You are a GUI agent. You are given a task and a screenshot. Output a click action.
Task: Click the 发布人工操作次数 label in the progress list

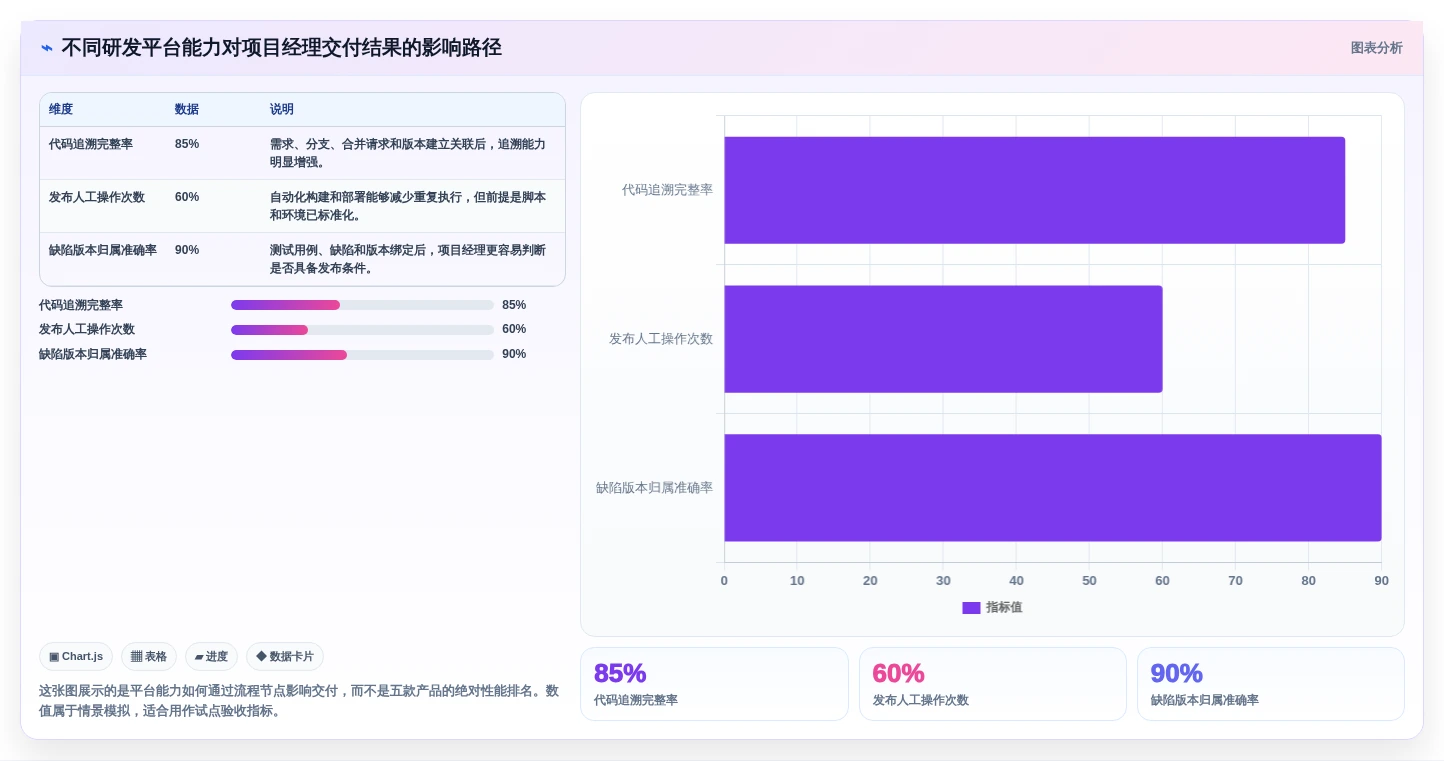click(87, 330)
